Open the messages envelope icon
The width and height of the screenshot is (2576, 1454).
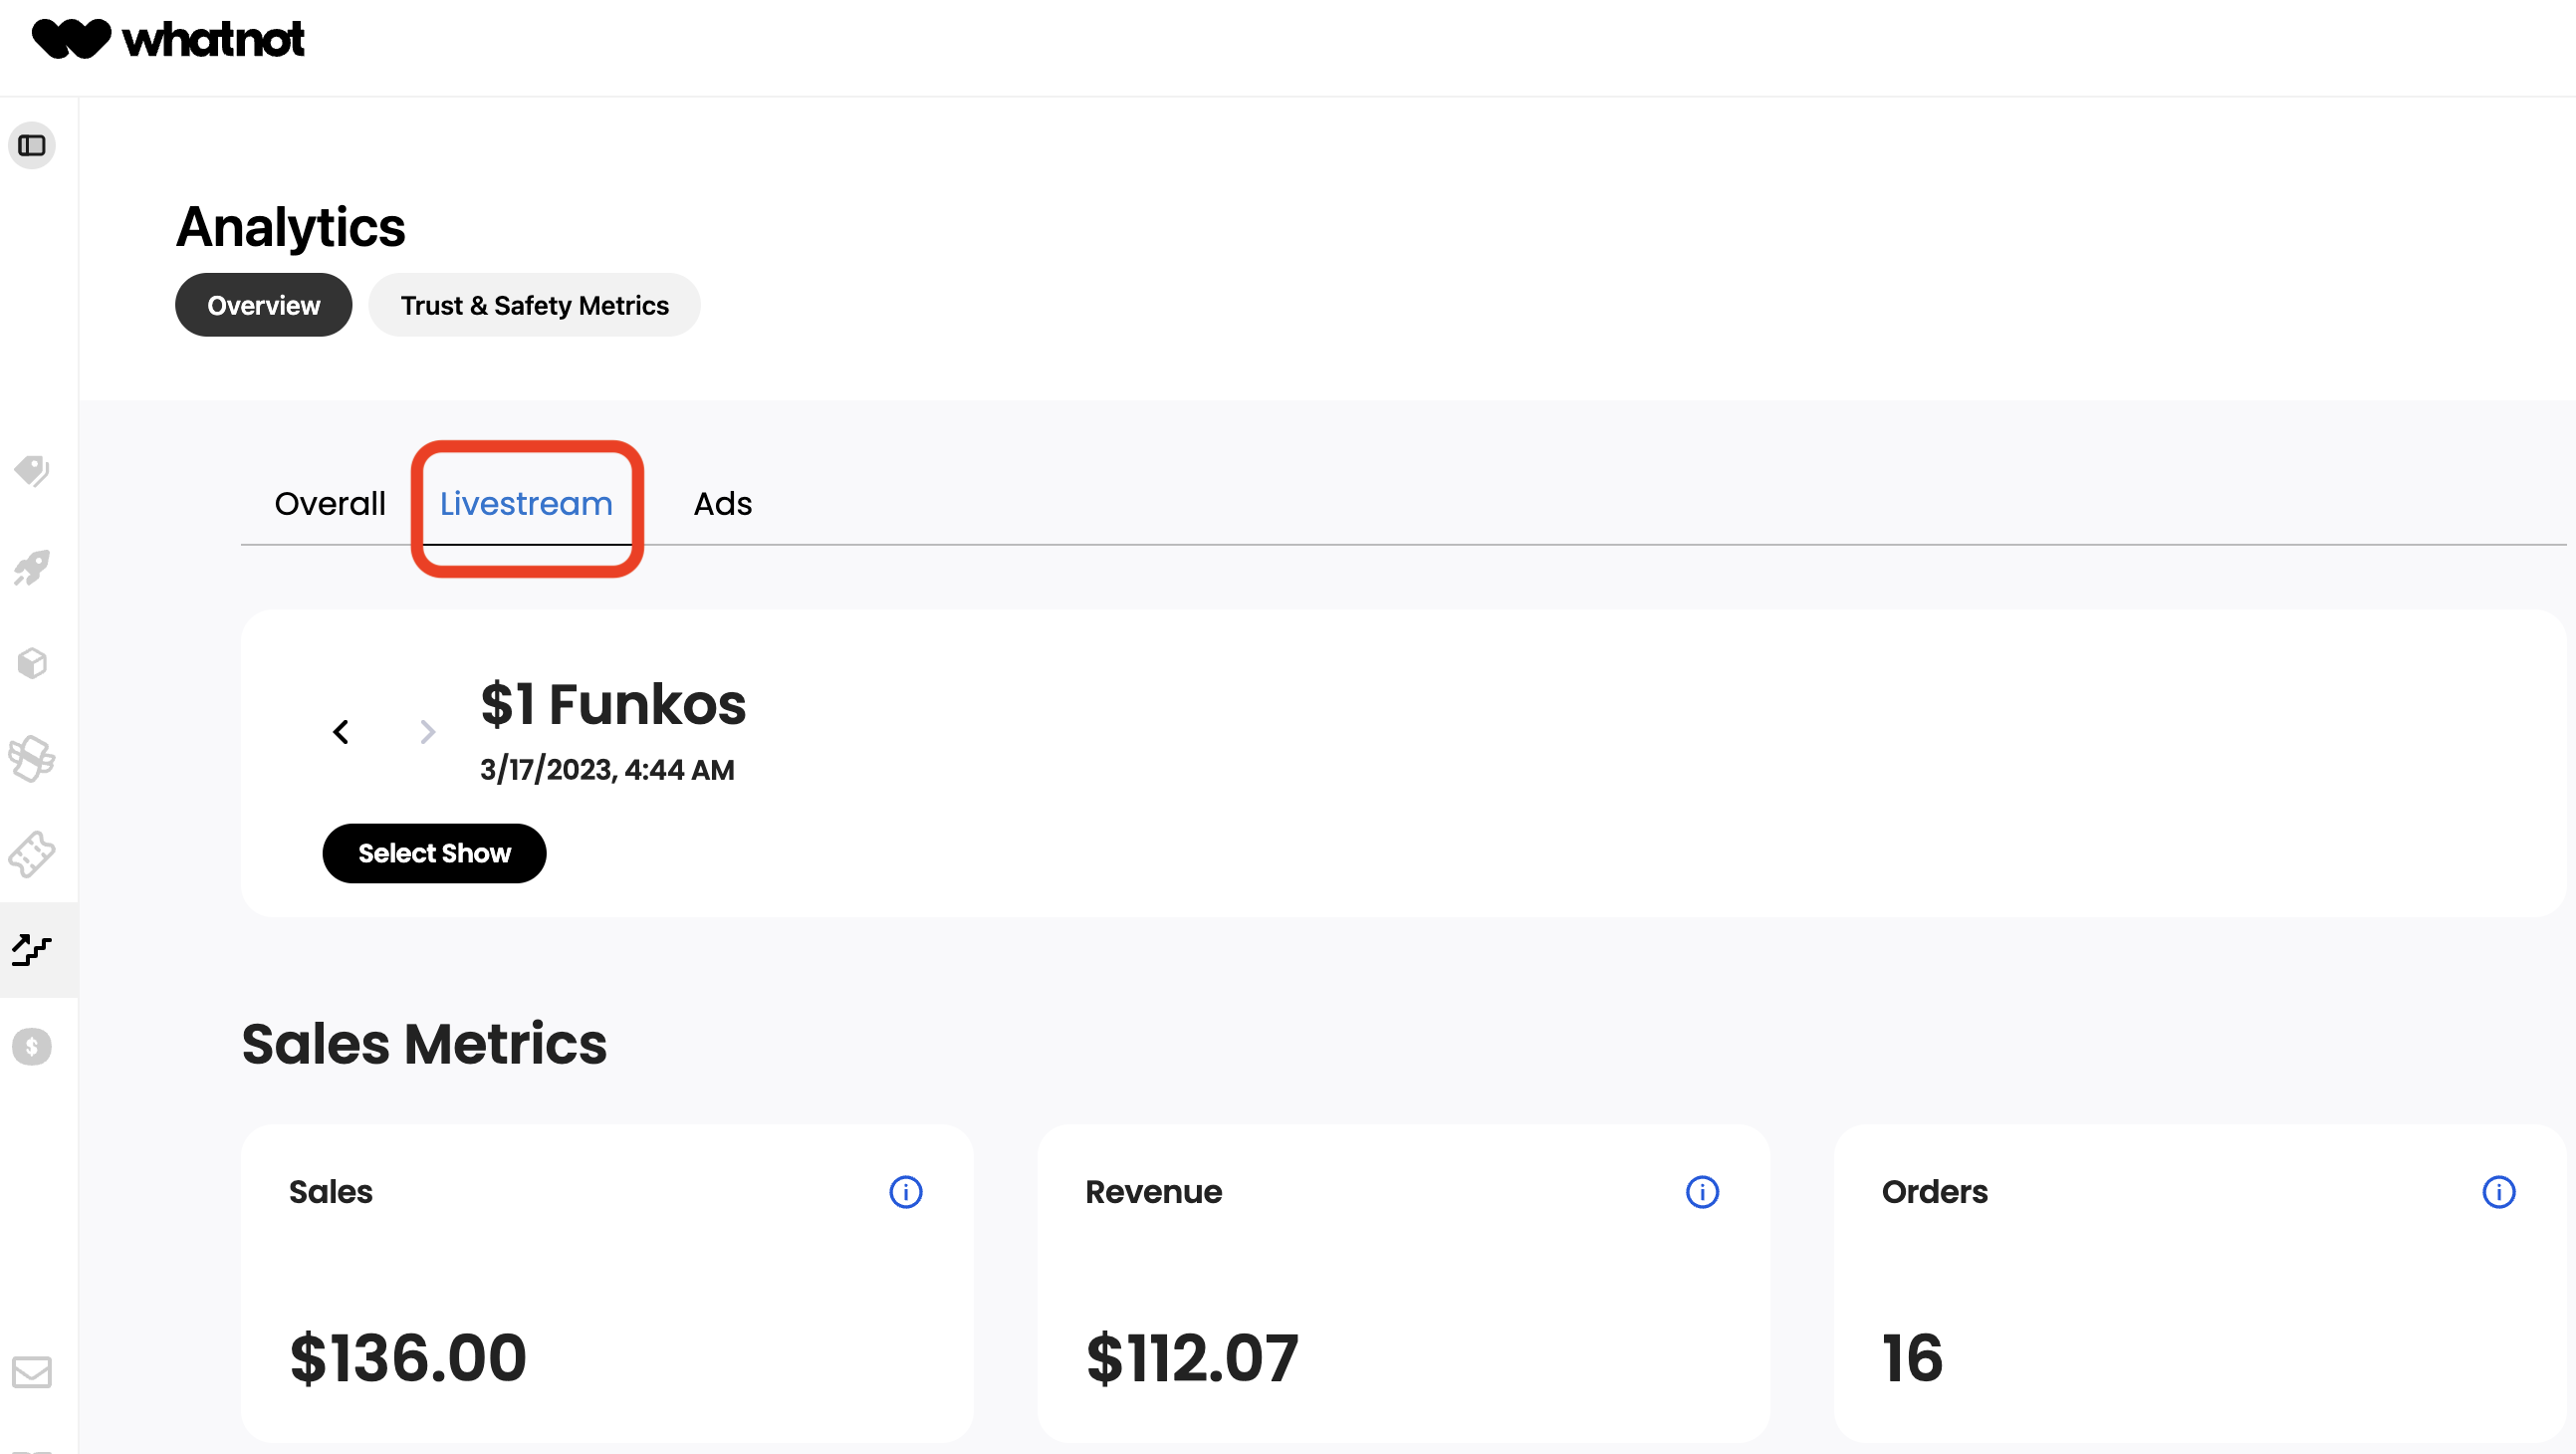[x=31, y=1372]
